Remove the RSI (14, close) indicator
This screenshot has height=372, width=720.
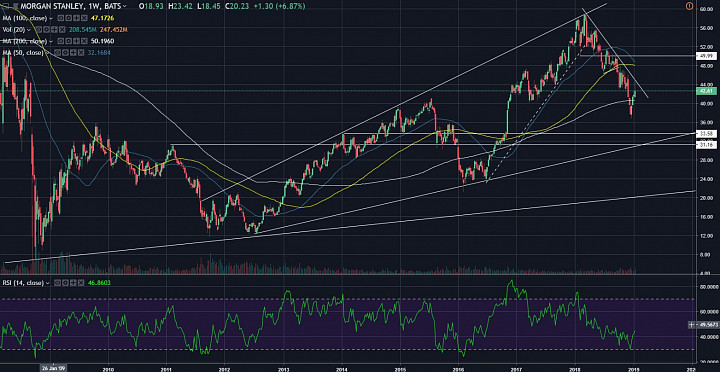[81, 283]
